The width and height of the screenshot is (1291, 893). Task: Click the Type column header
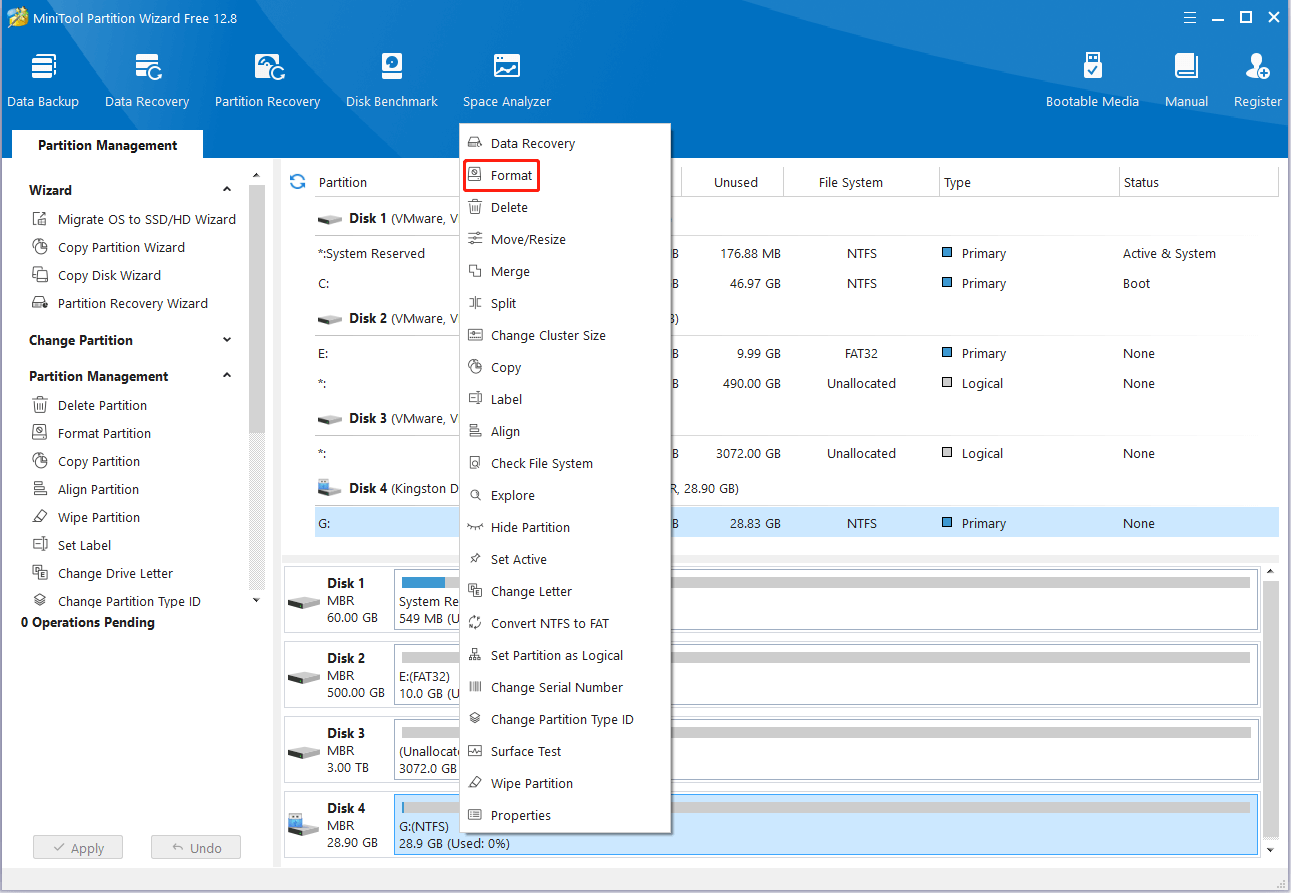(x=1029, y=182)
